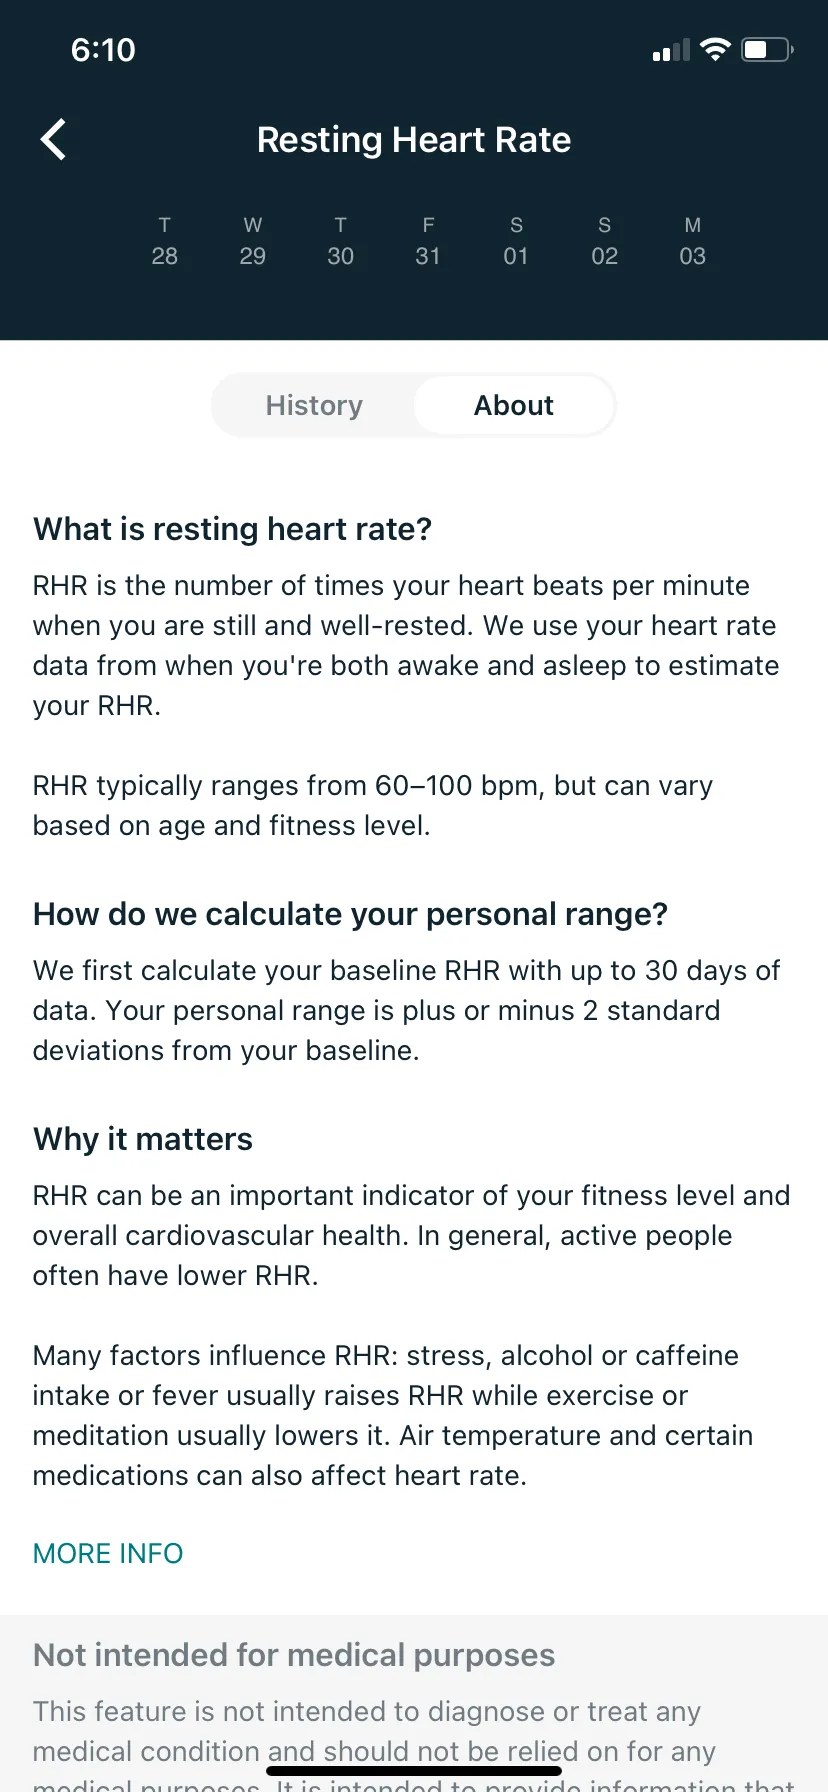Image resolution: width=828 pixels, height=1792 pixels.
Task: Select Thursday the 30th date
Action: 340,241
